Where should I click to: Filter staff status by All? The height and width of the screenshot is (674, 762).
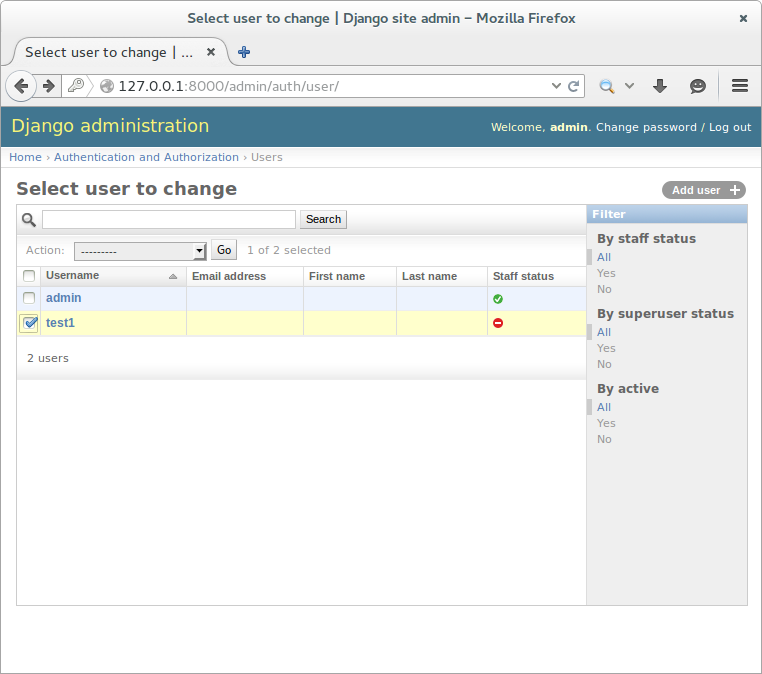[x=604, y=257]
